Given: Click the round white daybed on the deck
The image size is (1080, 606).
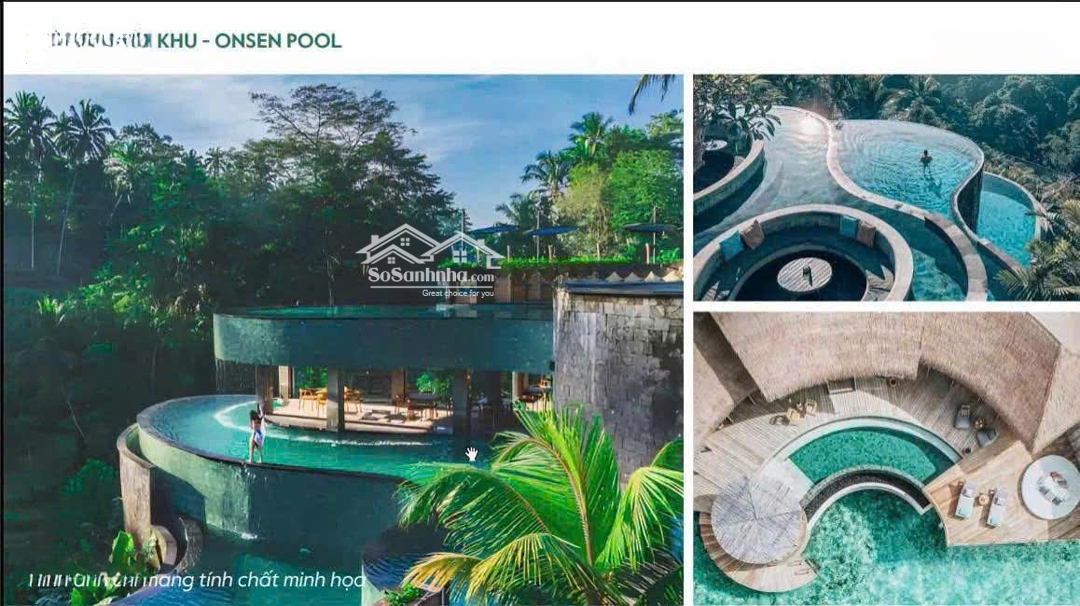Looking at the screenshot, I should point(1050,488).
